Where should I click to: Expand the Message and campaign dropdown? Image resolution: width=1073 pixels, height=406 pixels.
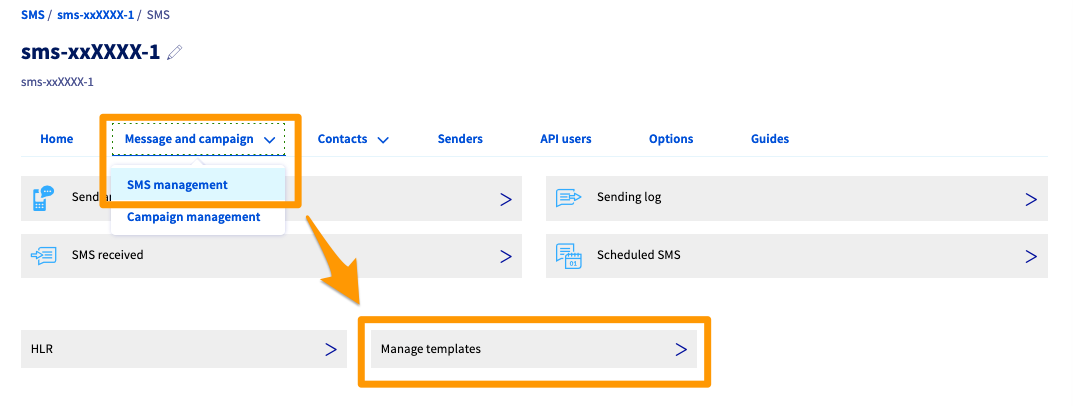click(x=199, y=139)
